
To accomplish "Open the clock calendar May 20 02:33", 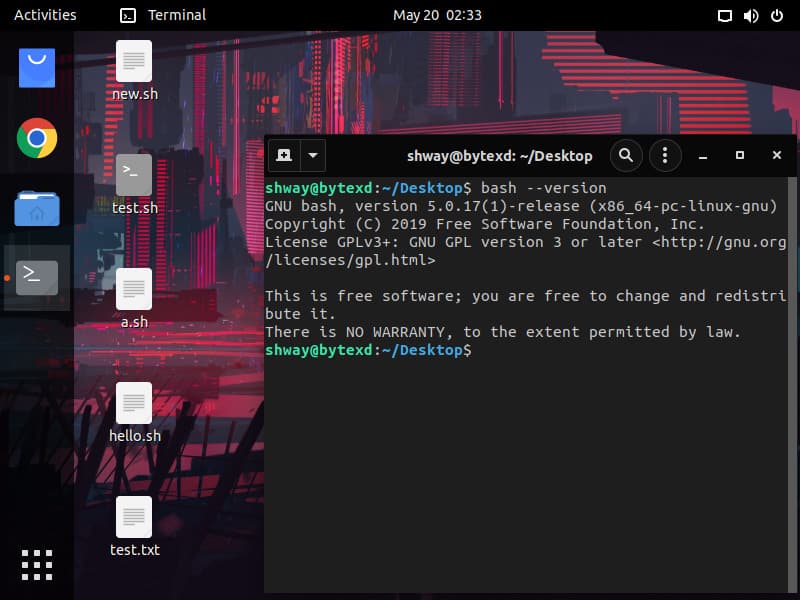I will coord(437,15).
